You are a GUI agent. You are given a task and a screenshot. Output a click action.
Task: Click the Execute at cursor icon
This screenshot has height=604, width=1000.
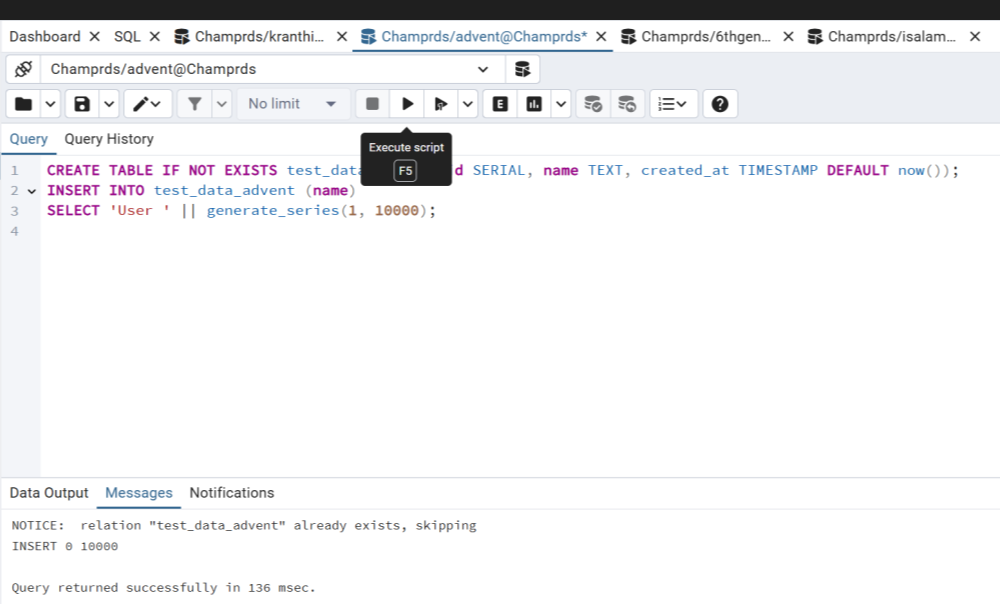[x=441, y=104]
